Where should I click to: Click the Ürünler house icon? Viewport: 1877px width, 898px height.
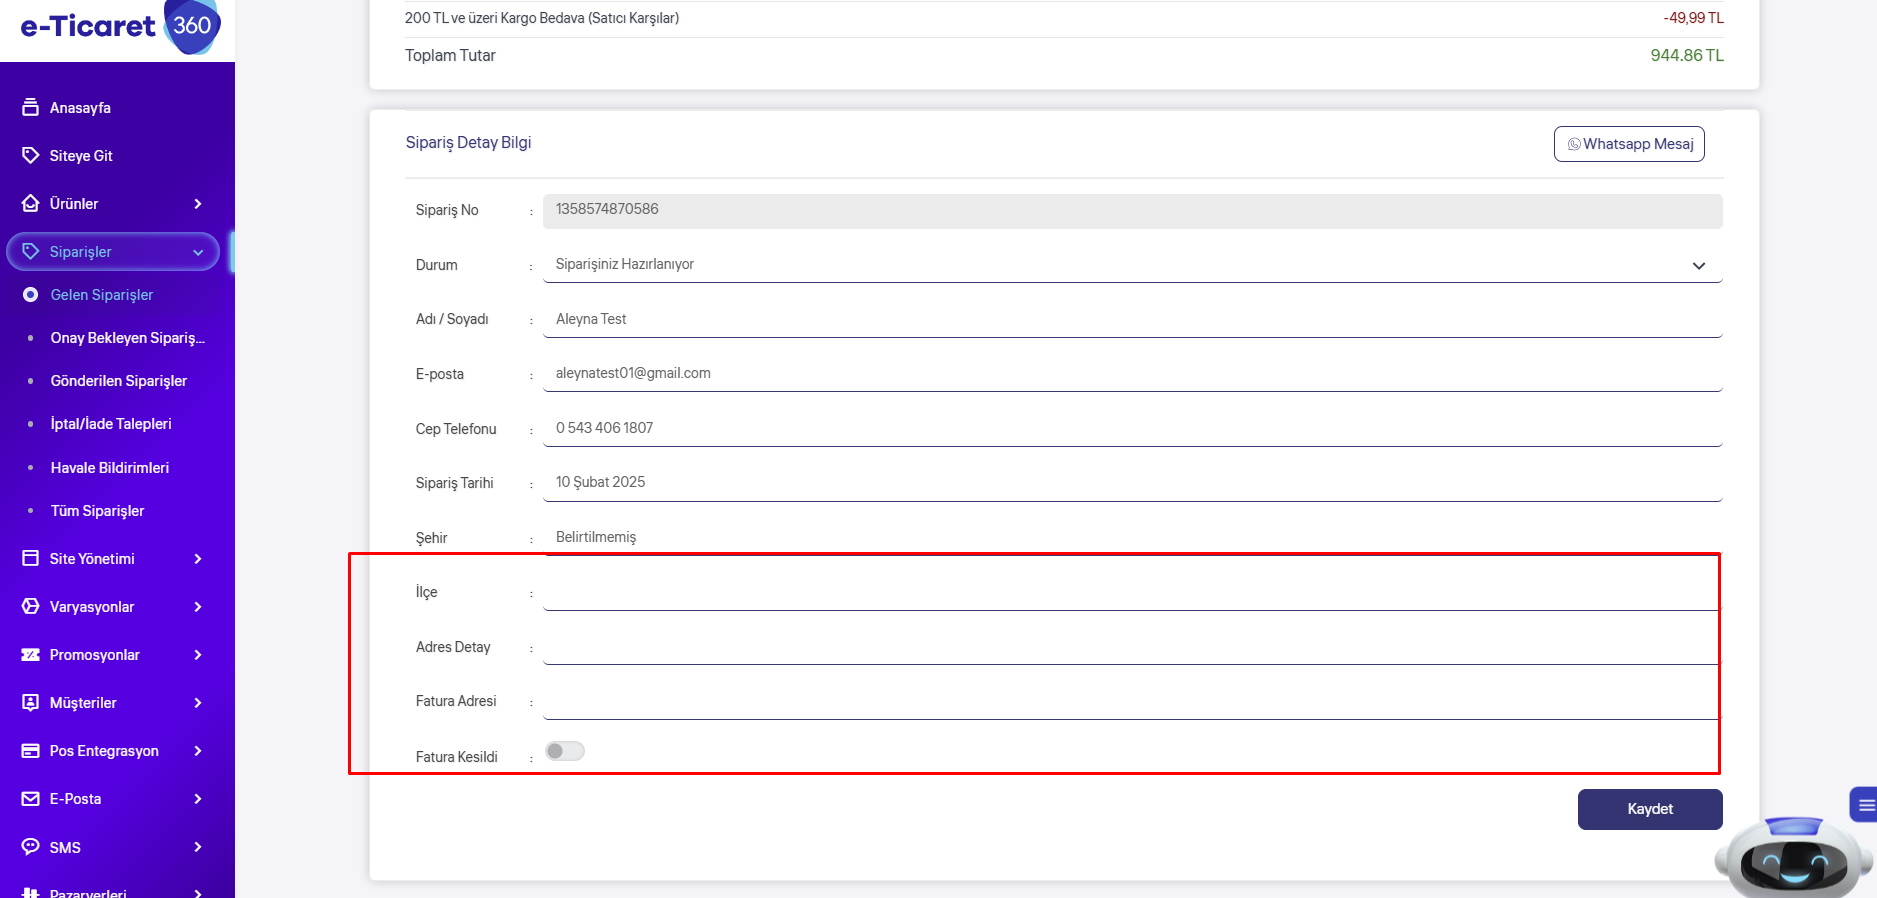(x=30, y=203)
